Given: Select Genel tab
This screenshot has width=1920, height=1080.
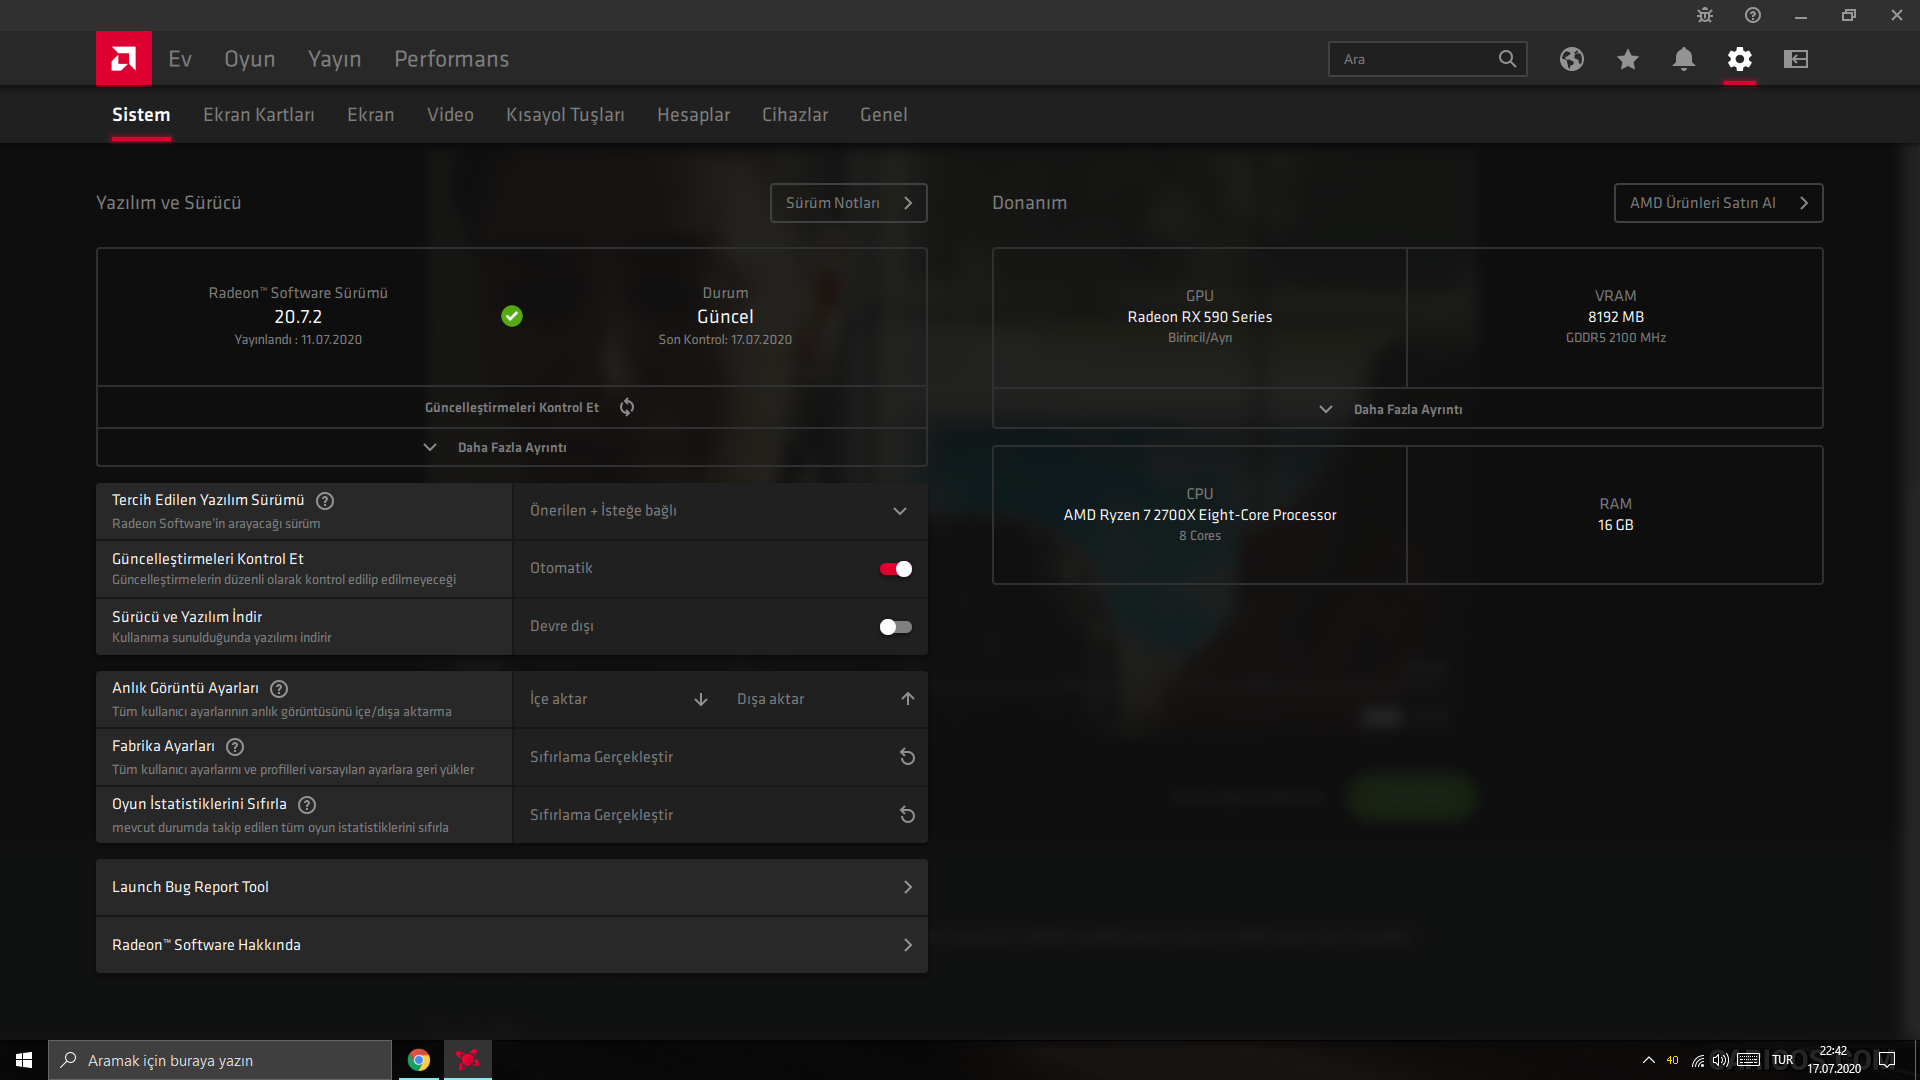Looking at the screenshot, I should click(884, 115).
